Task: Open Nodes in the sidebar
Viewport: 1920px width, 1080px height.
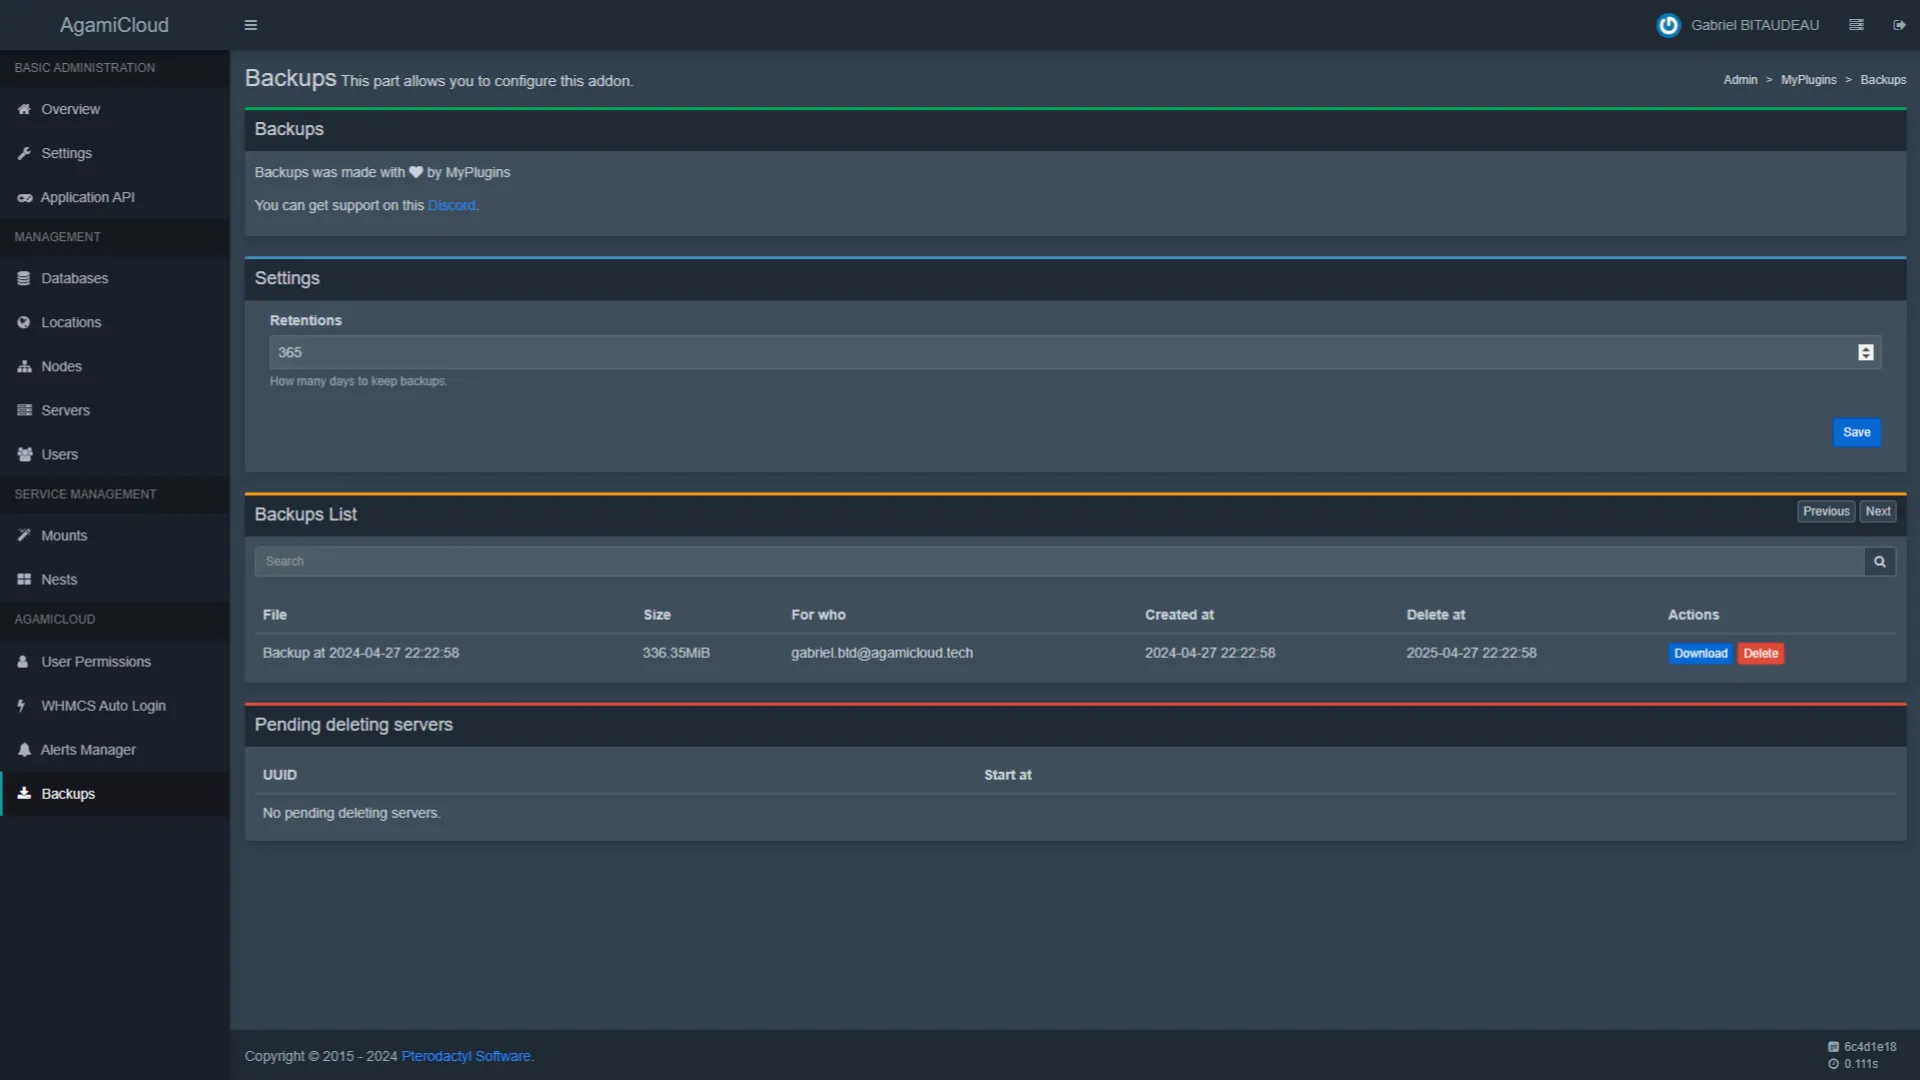Action: (61, 366)
